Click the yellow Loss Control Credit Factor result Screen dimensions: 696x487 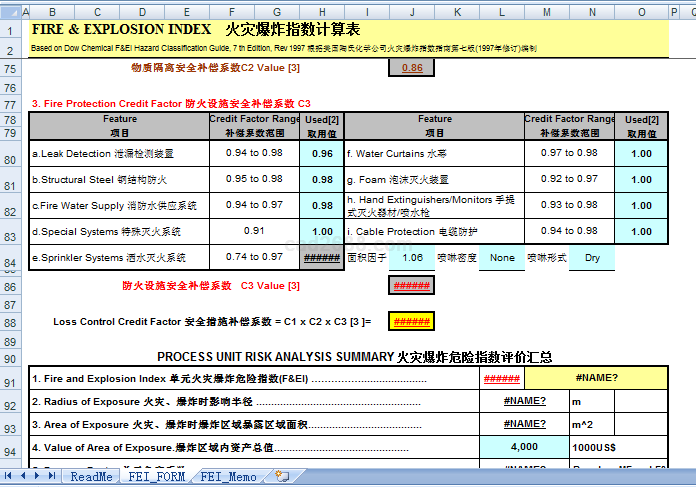pos(411,321)
